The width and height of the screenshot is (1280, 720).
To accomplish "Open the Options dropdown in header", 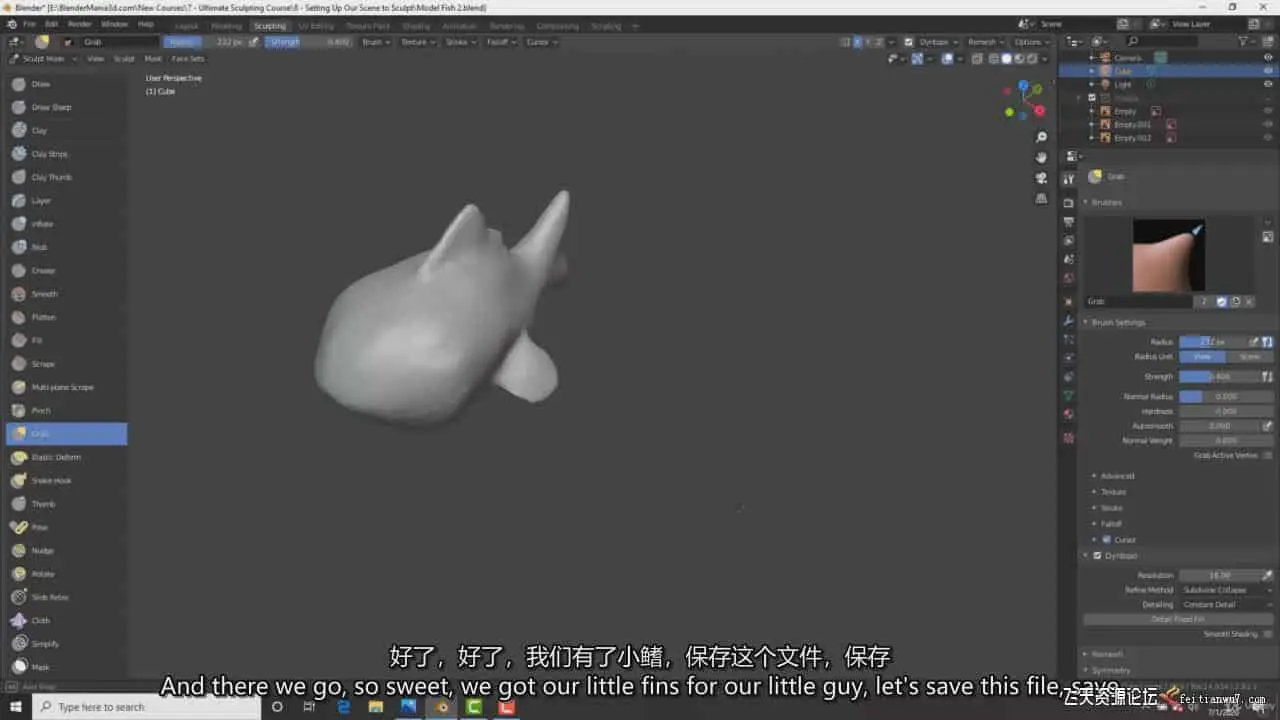I will pyautogui.click(x=1031, y=42).
